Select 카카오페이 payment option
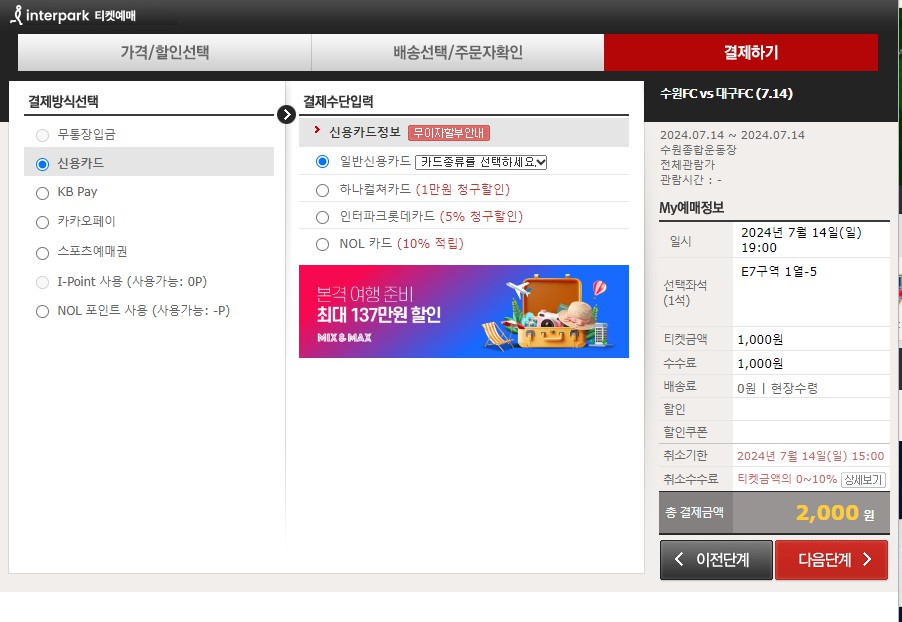Image resolution: width=902 pixels, height=622 pixels. (42, 221)
